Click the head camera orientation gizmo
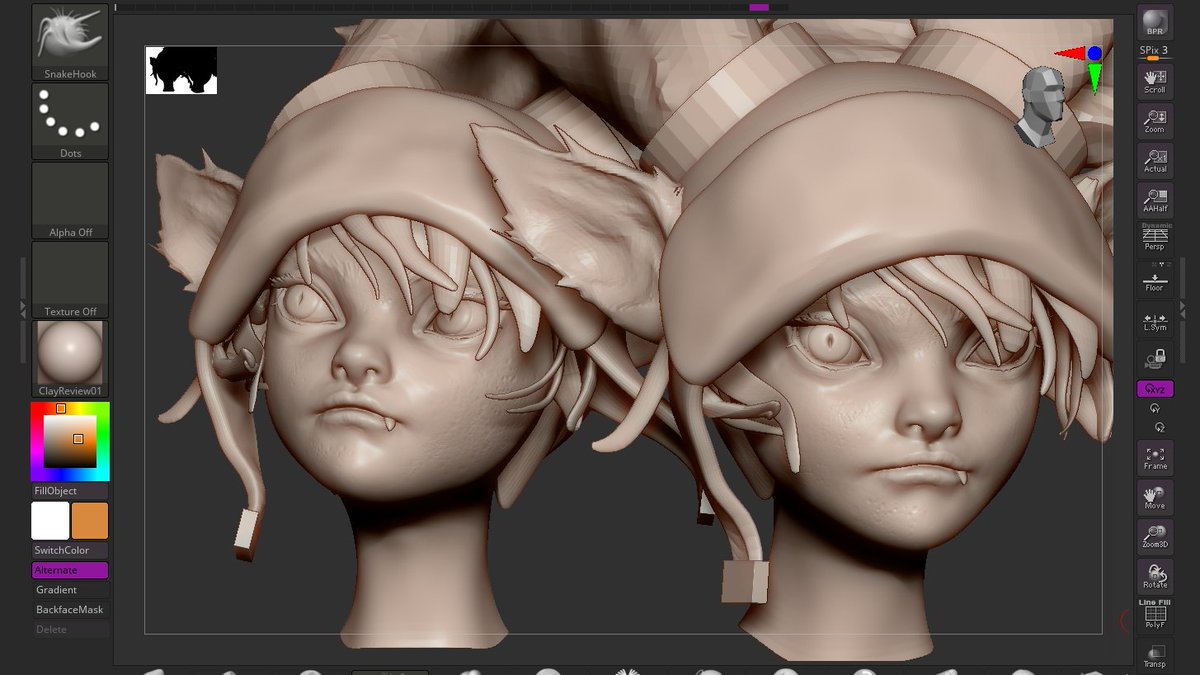The image size is (1200, 675). coord(1040,107)
